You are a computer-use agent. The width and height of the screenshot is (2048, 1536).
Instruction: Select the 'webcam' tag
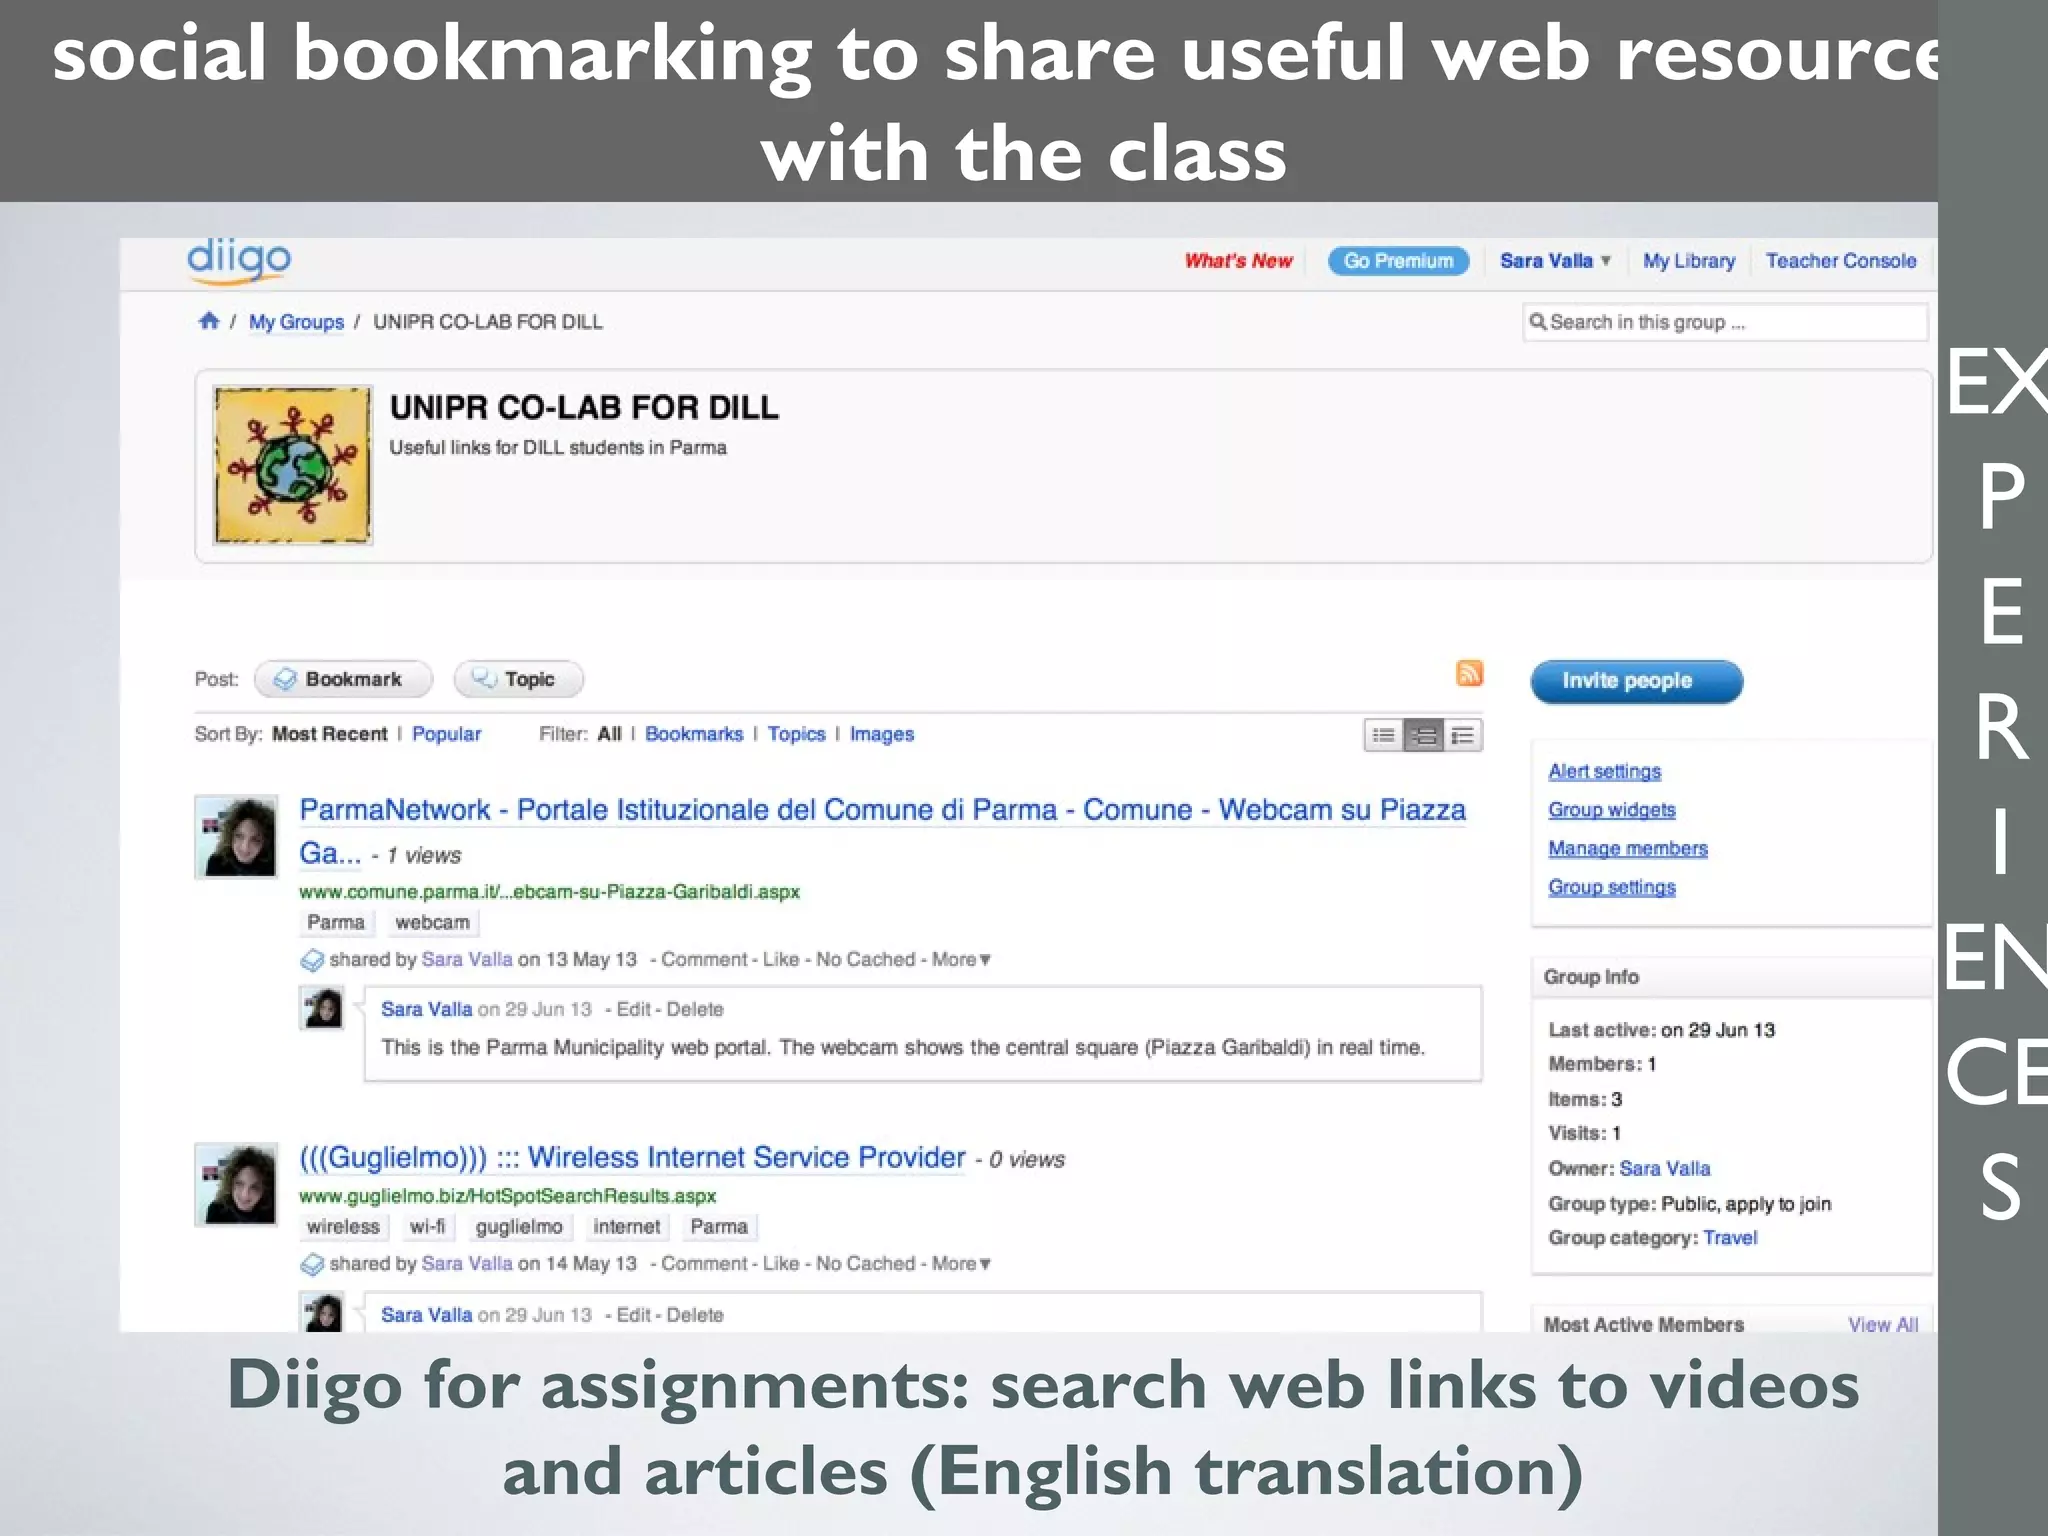coord(432,922)
